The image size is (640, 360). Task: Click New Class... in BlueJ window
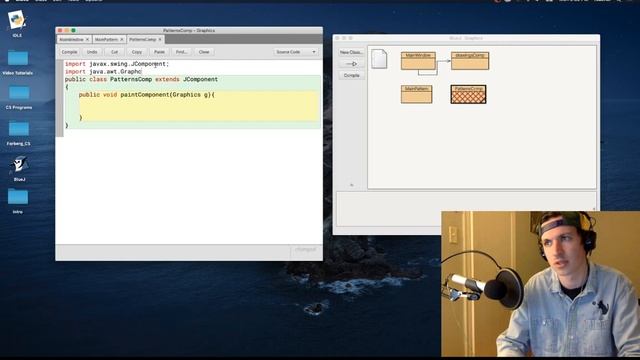pyautogui.click(x=351, y=53)
